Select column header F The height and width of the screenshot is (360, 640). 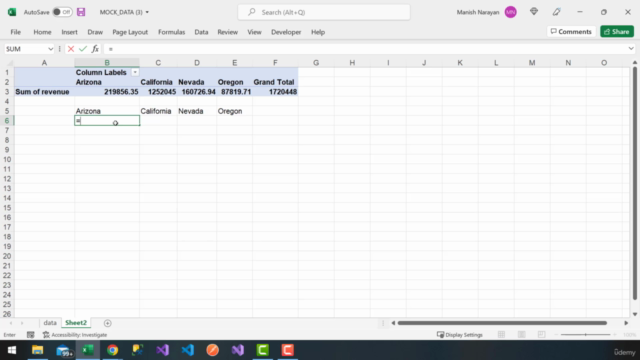coord(275,63)
